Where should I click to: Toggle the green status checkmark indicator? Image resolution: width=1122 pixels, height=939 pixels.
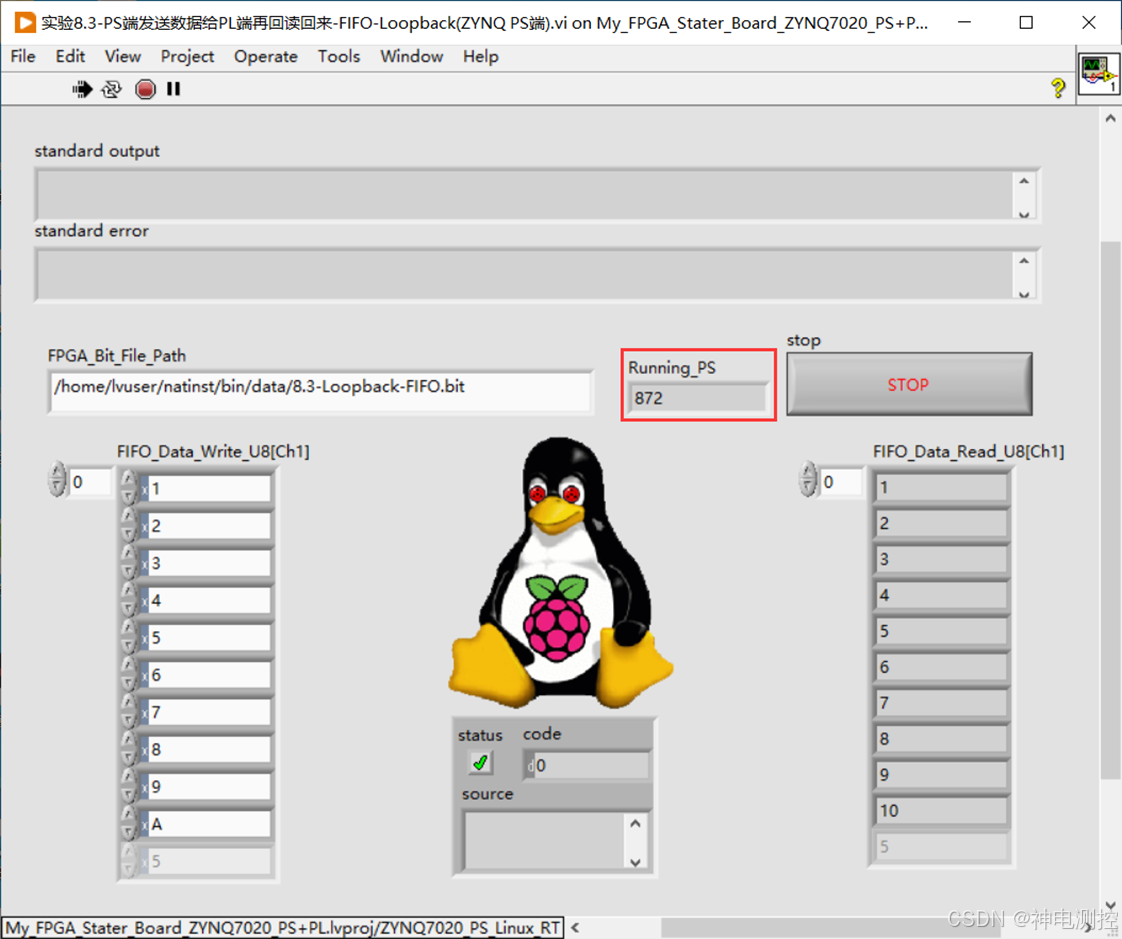(x=480, y=763)
